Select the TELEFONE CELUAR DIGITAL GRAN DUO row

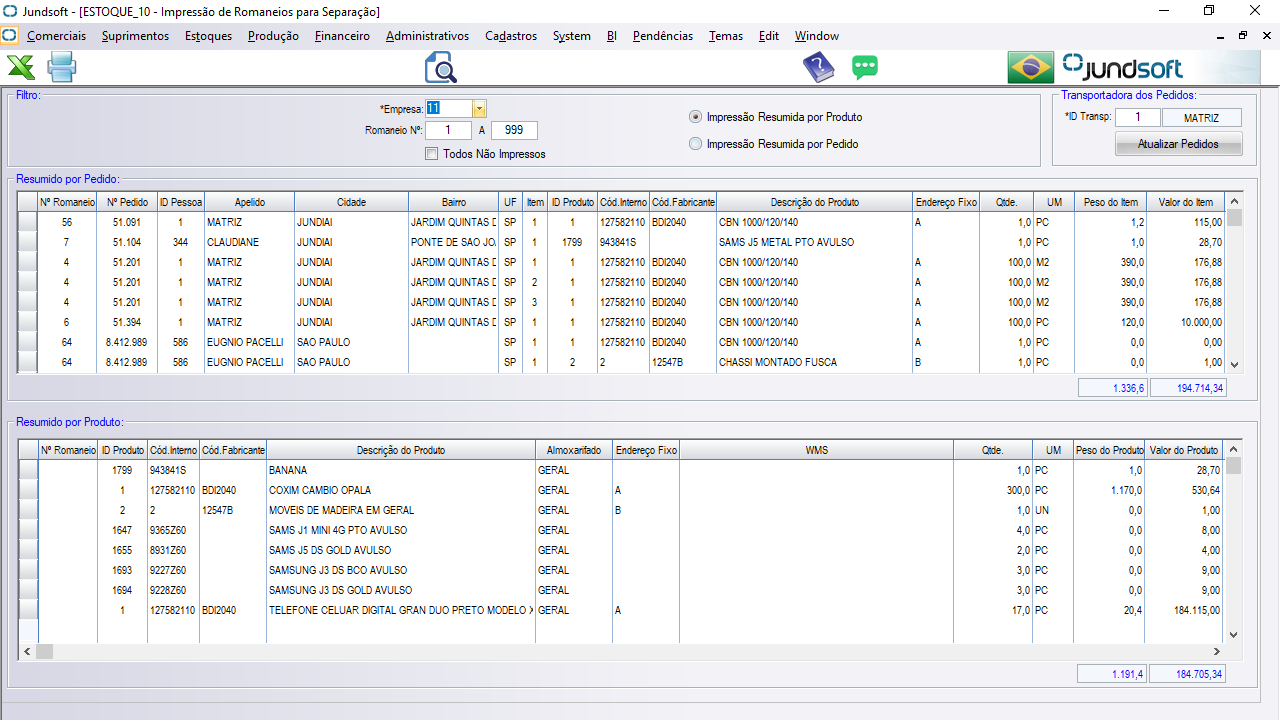(623, 610)
